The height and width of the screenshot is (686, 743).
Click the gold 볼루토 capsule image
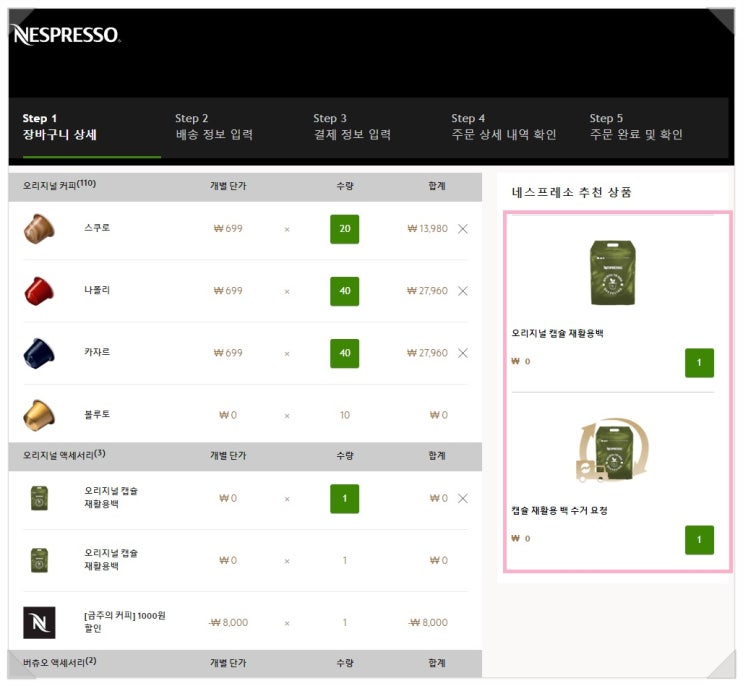click(39, 415)
